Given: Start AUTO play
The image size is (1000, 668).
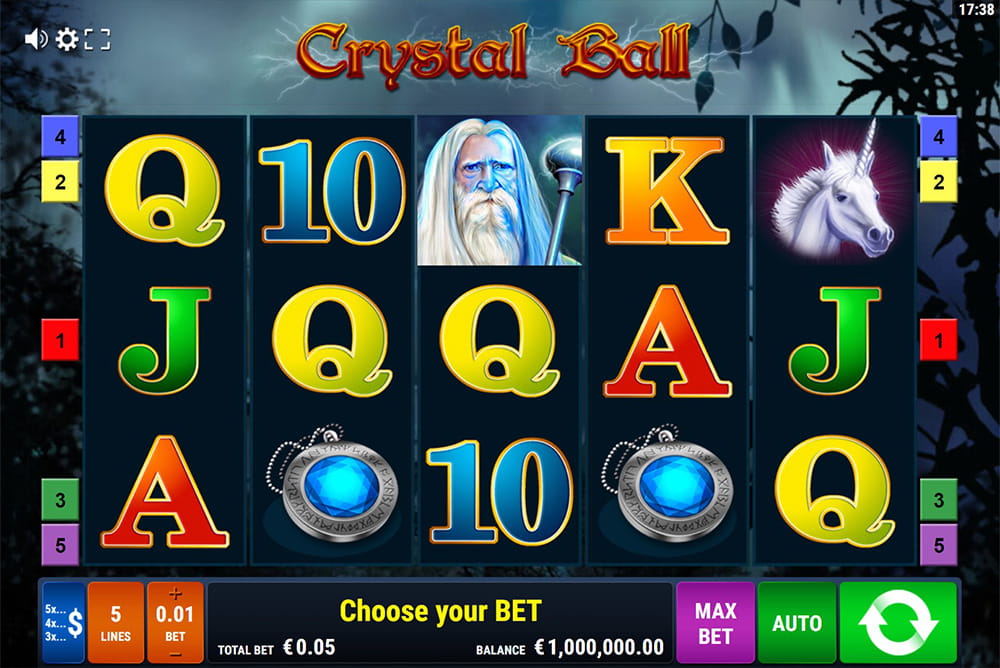Looking at the screenshot, I should [x=797, y=623].
